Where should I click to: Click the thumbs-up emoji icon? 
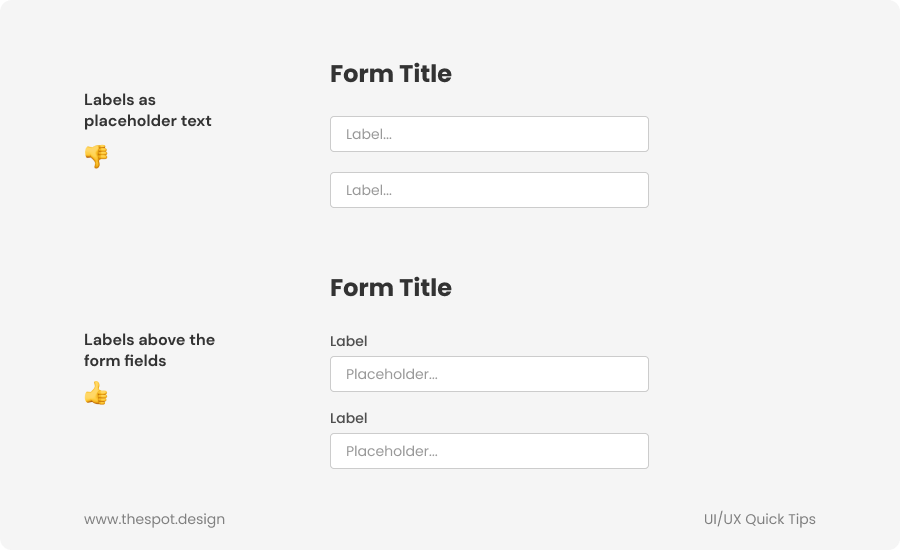96,393
